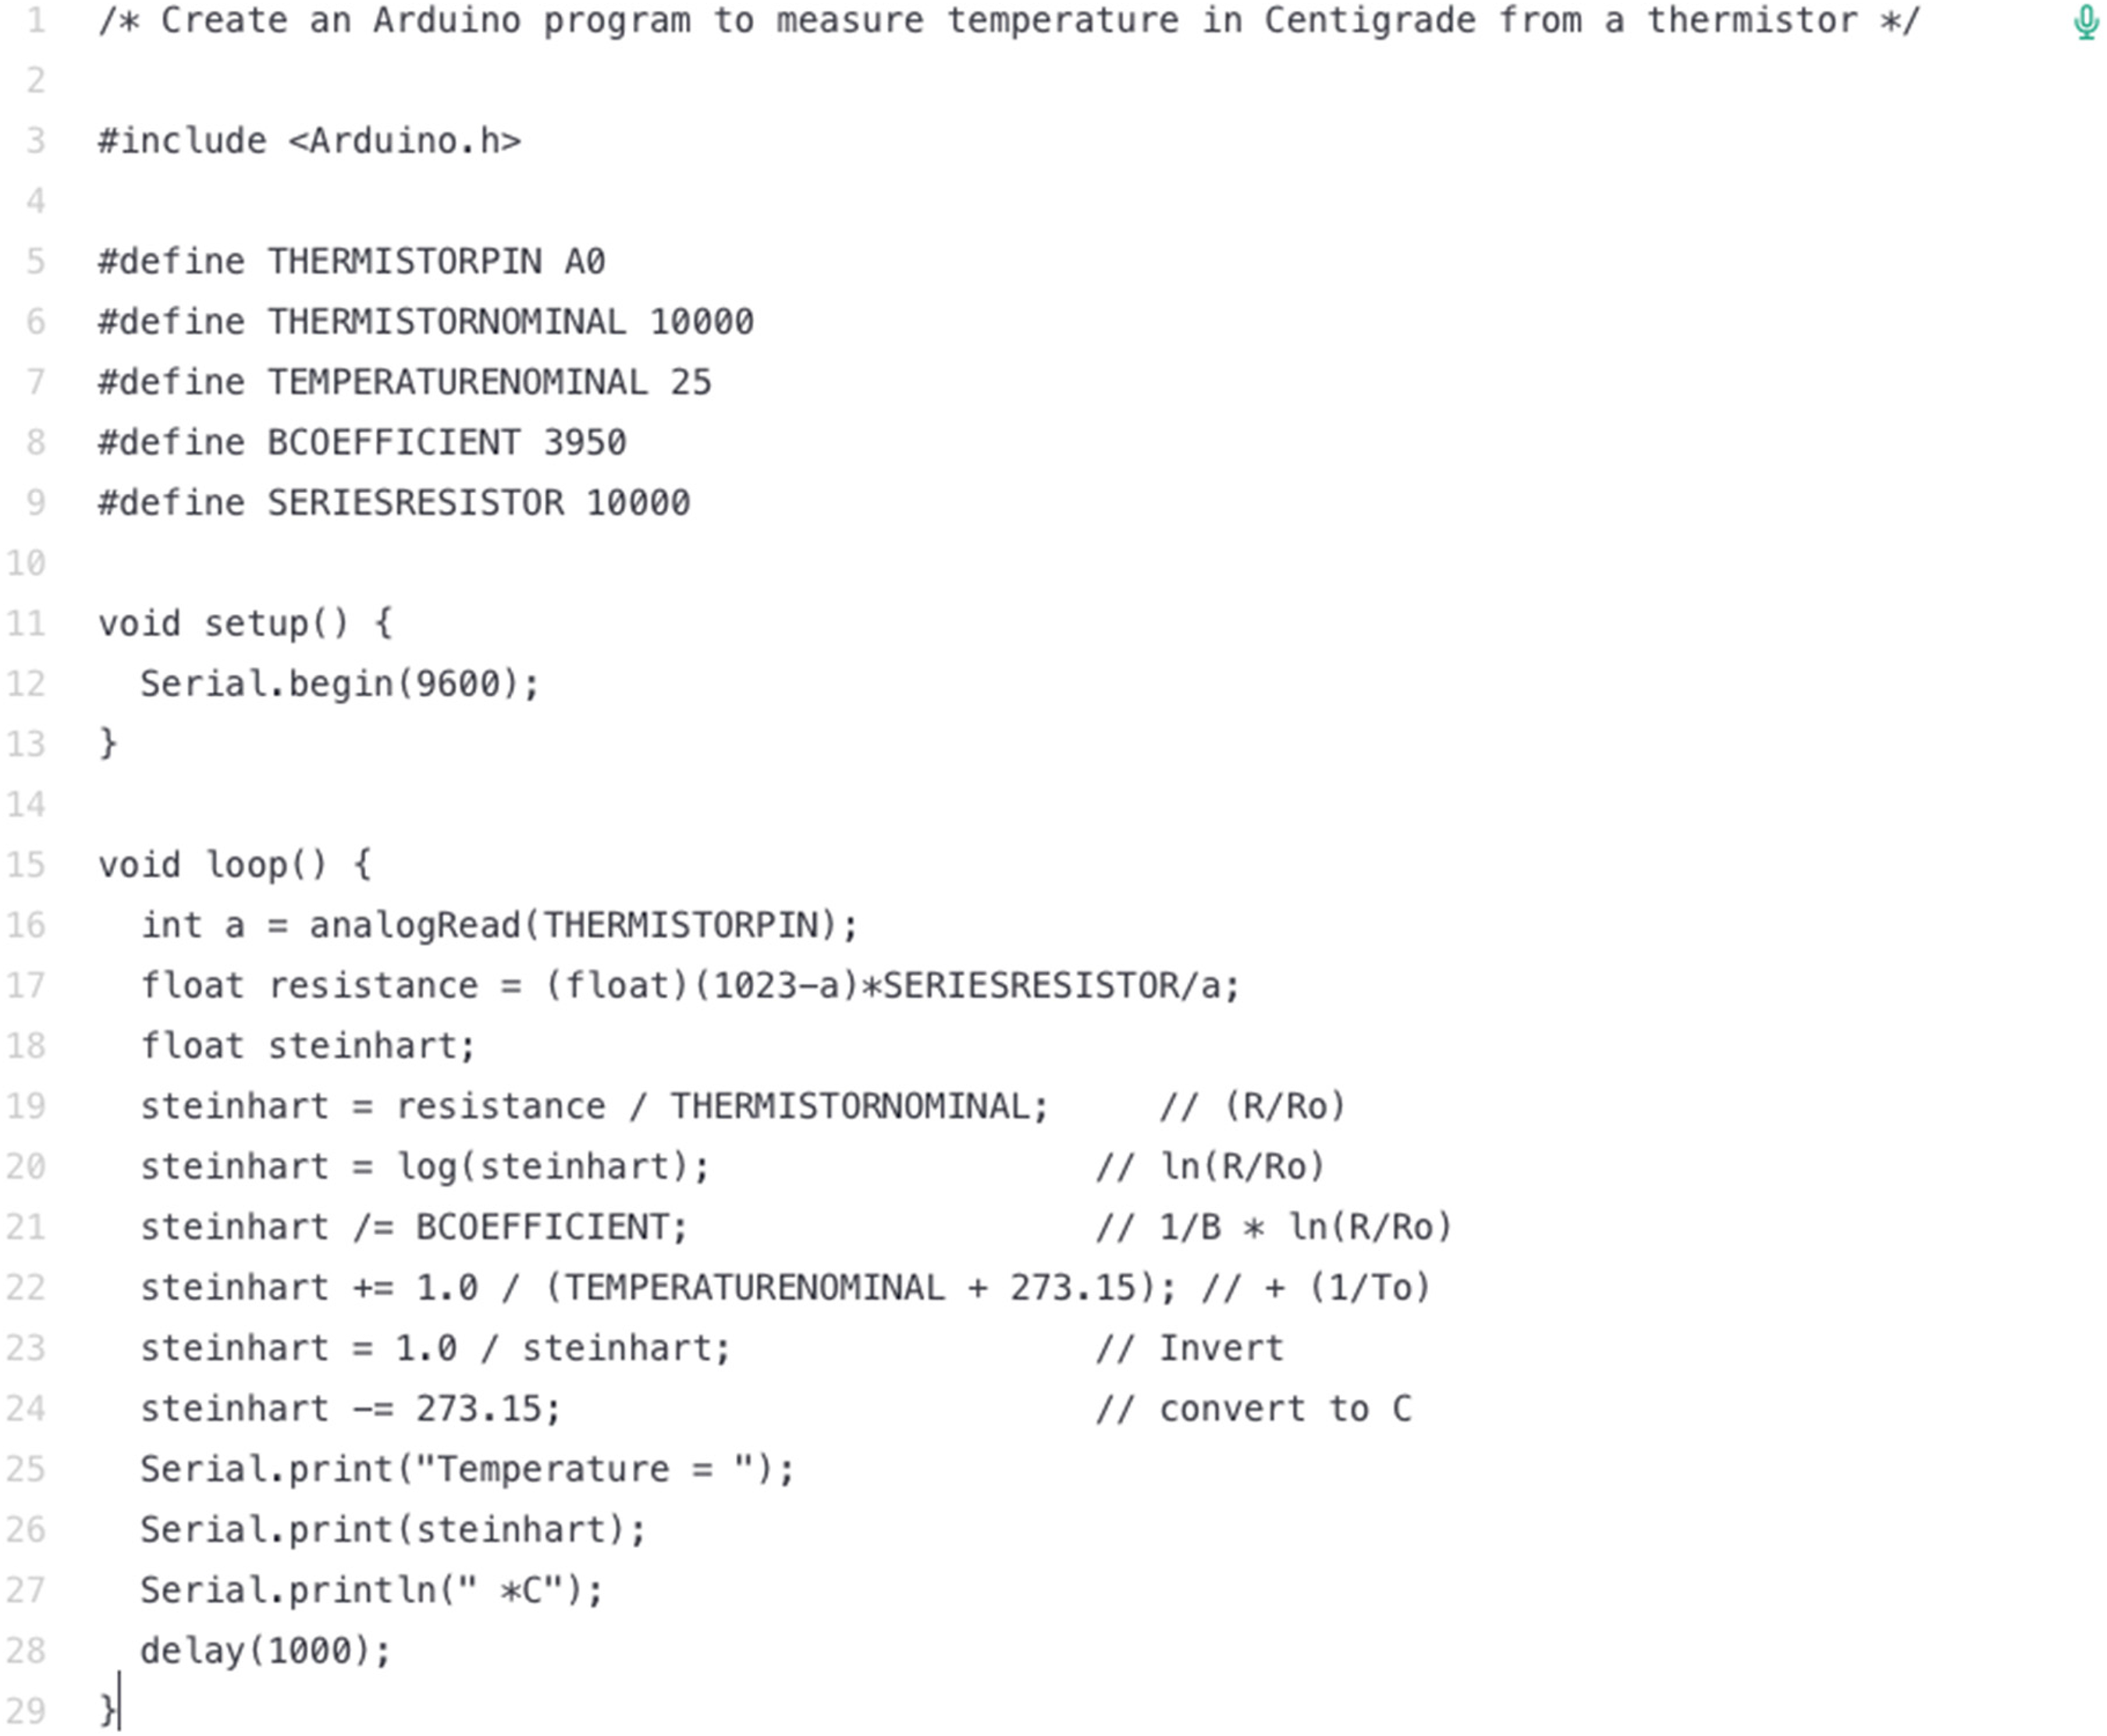
Task: Click the THERMISTORPIN A0 define line
Action: click(351, 262)
